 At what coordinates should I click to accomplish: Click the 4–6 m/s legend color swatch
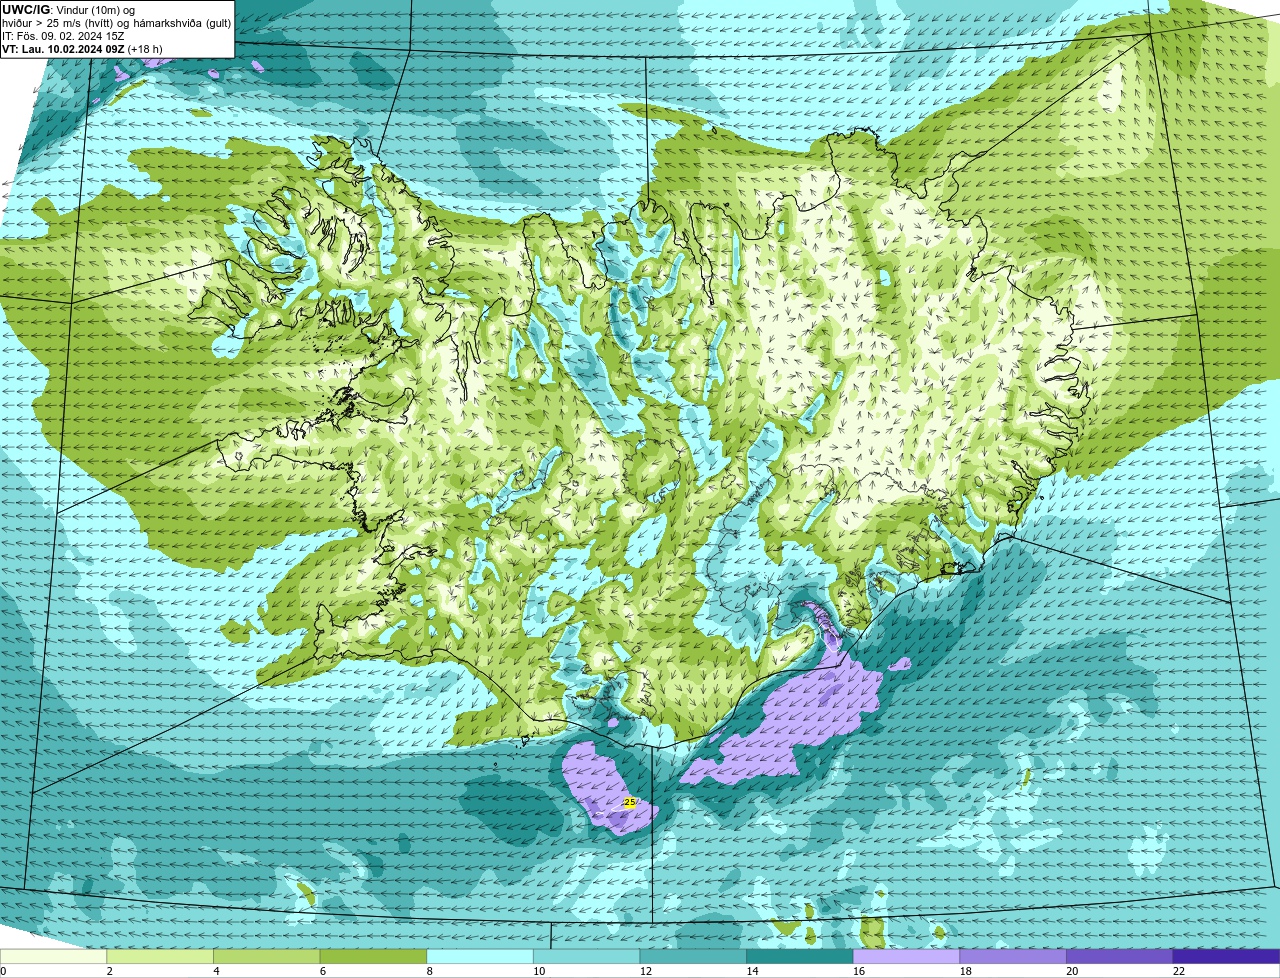pos(267,956)
